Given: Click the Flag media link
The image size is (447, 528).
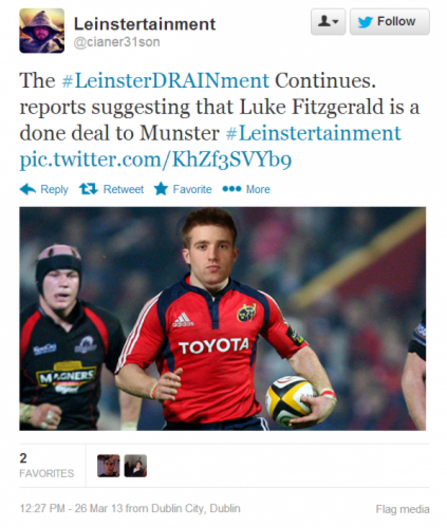Looking at the screenshot, I should pos(403,509).
